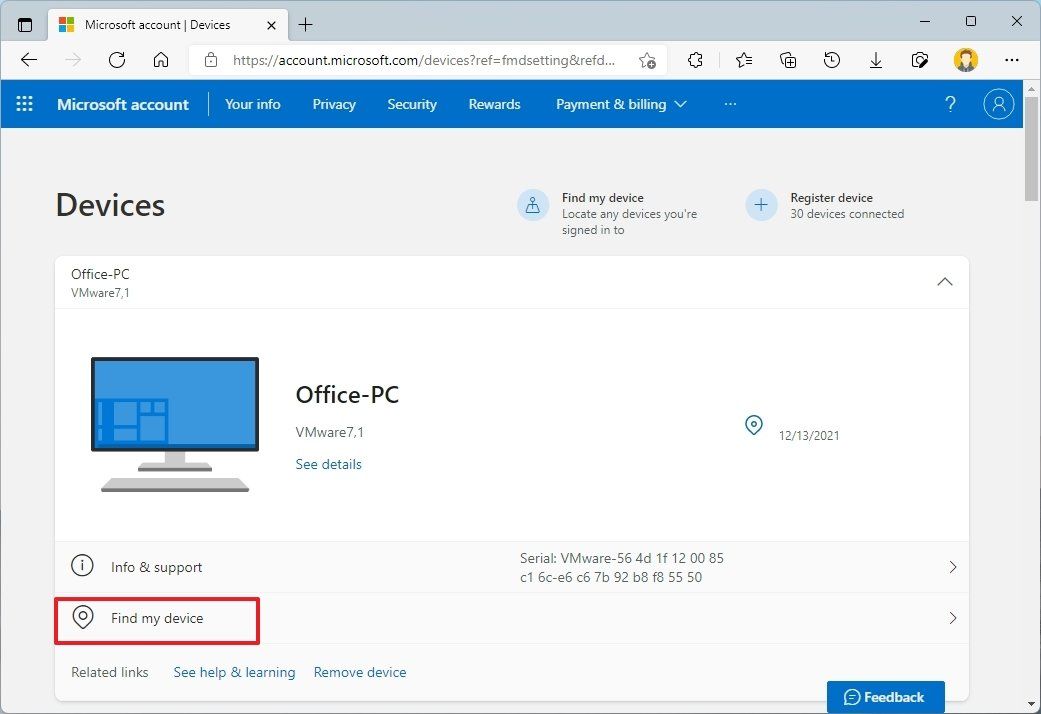
Task: Switch to the Privacy section
Action: point(333,103)
